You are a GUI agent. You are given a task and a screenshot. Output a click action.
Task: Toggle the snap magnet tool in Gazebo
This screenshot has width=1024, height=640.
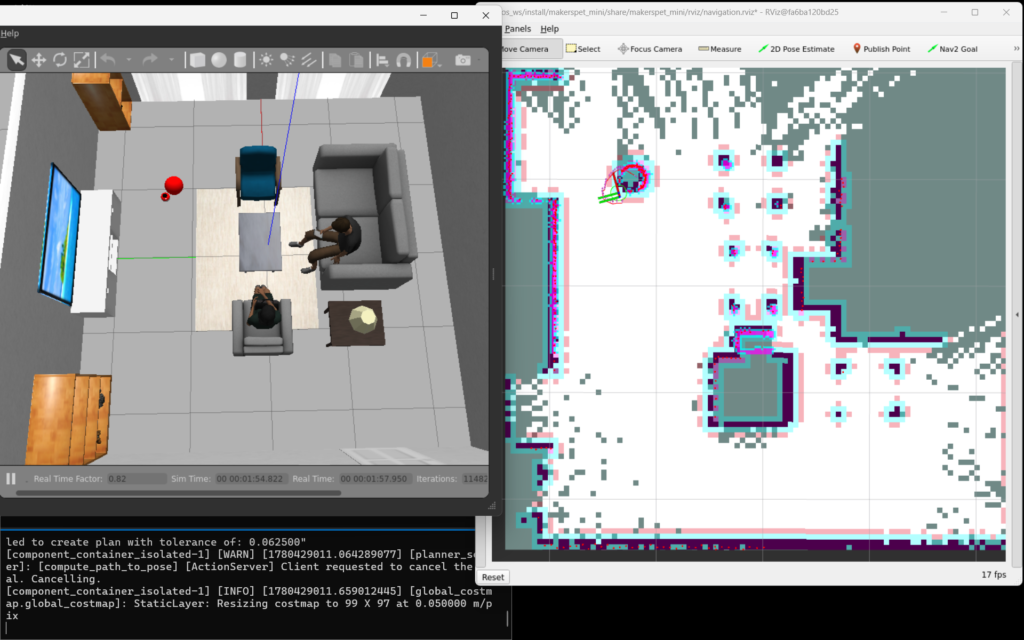tap(404, 60)
